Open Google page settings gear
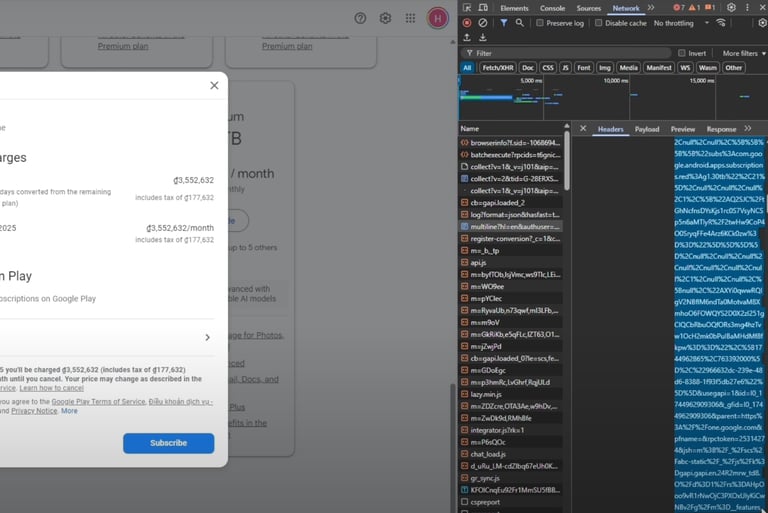This screenshot has height=513, width=768. click(x=385, y=19)
